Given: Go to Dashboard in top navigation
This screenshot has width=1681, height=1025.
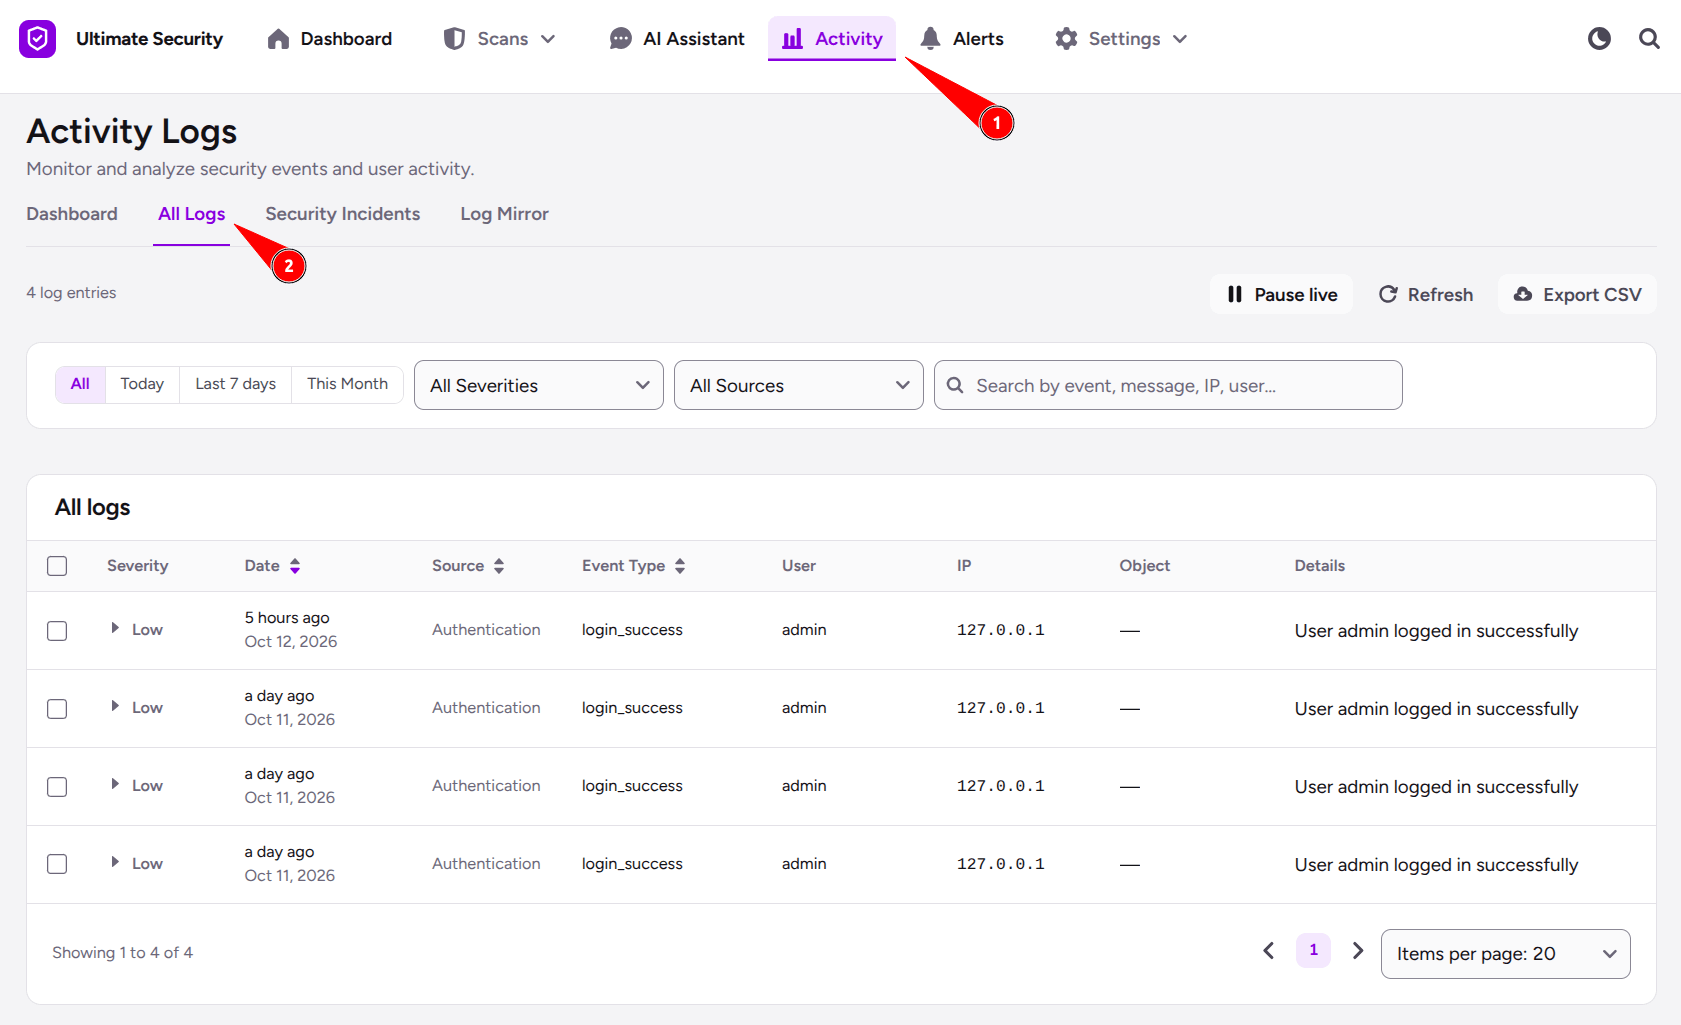Looking at the screenshot, I should pos(329,39).
